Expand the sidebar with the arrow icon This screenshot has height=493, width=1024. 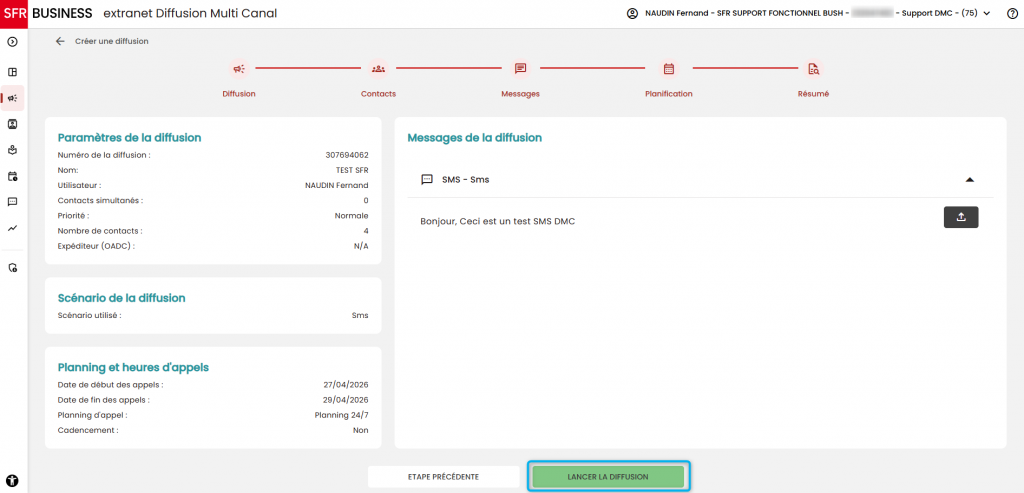coord(12,42)
